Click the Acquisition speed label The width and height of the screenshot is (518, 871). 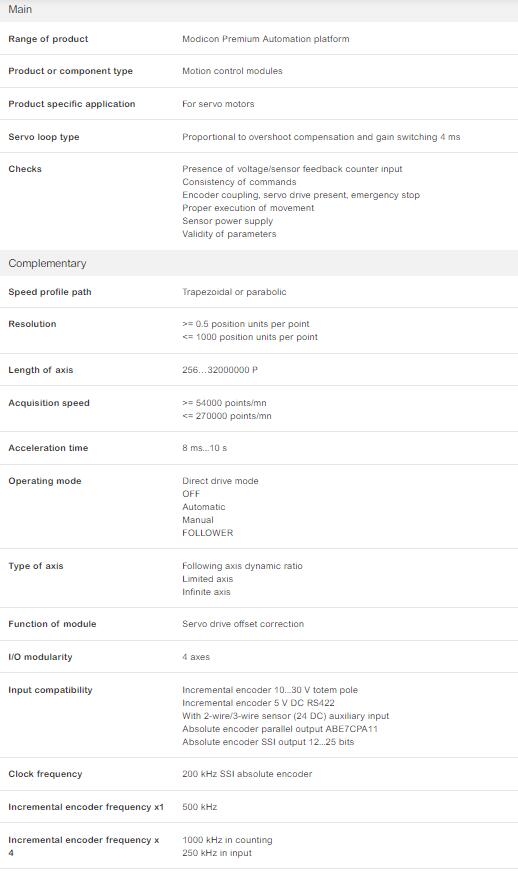click(49, 403)
